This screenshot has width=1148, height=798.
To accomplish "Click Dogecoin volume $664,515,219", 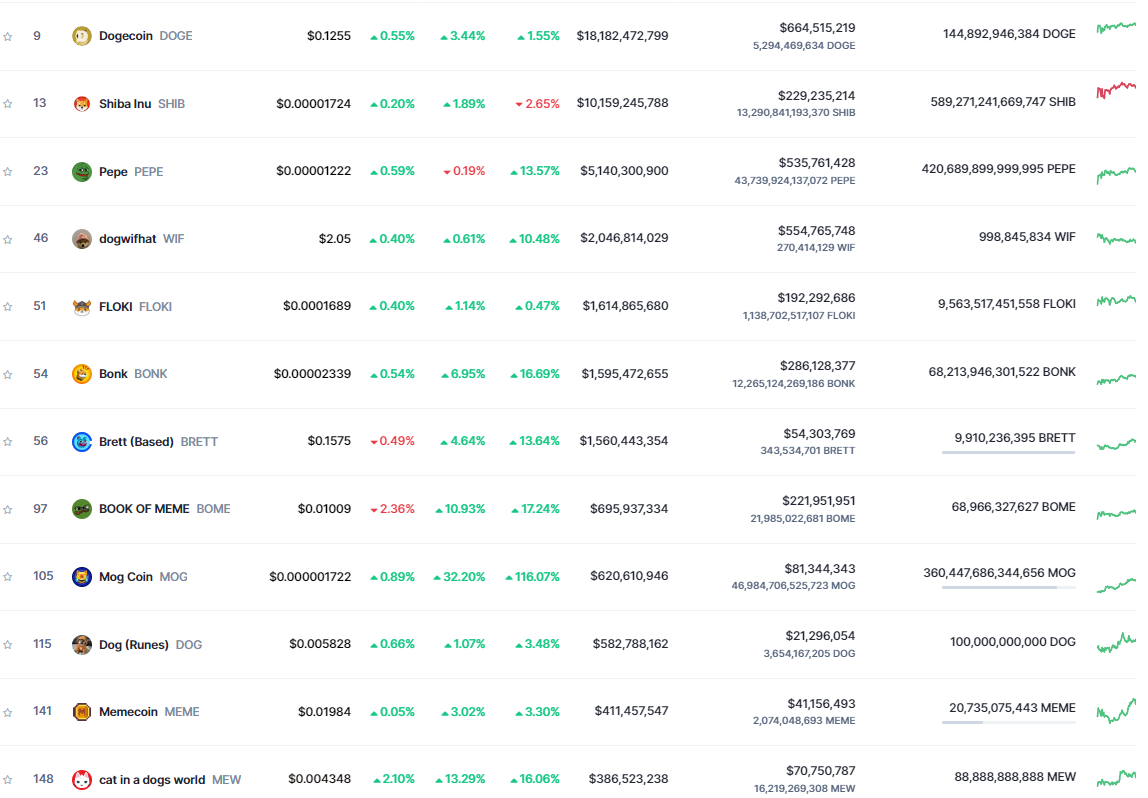I will 817,28.
